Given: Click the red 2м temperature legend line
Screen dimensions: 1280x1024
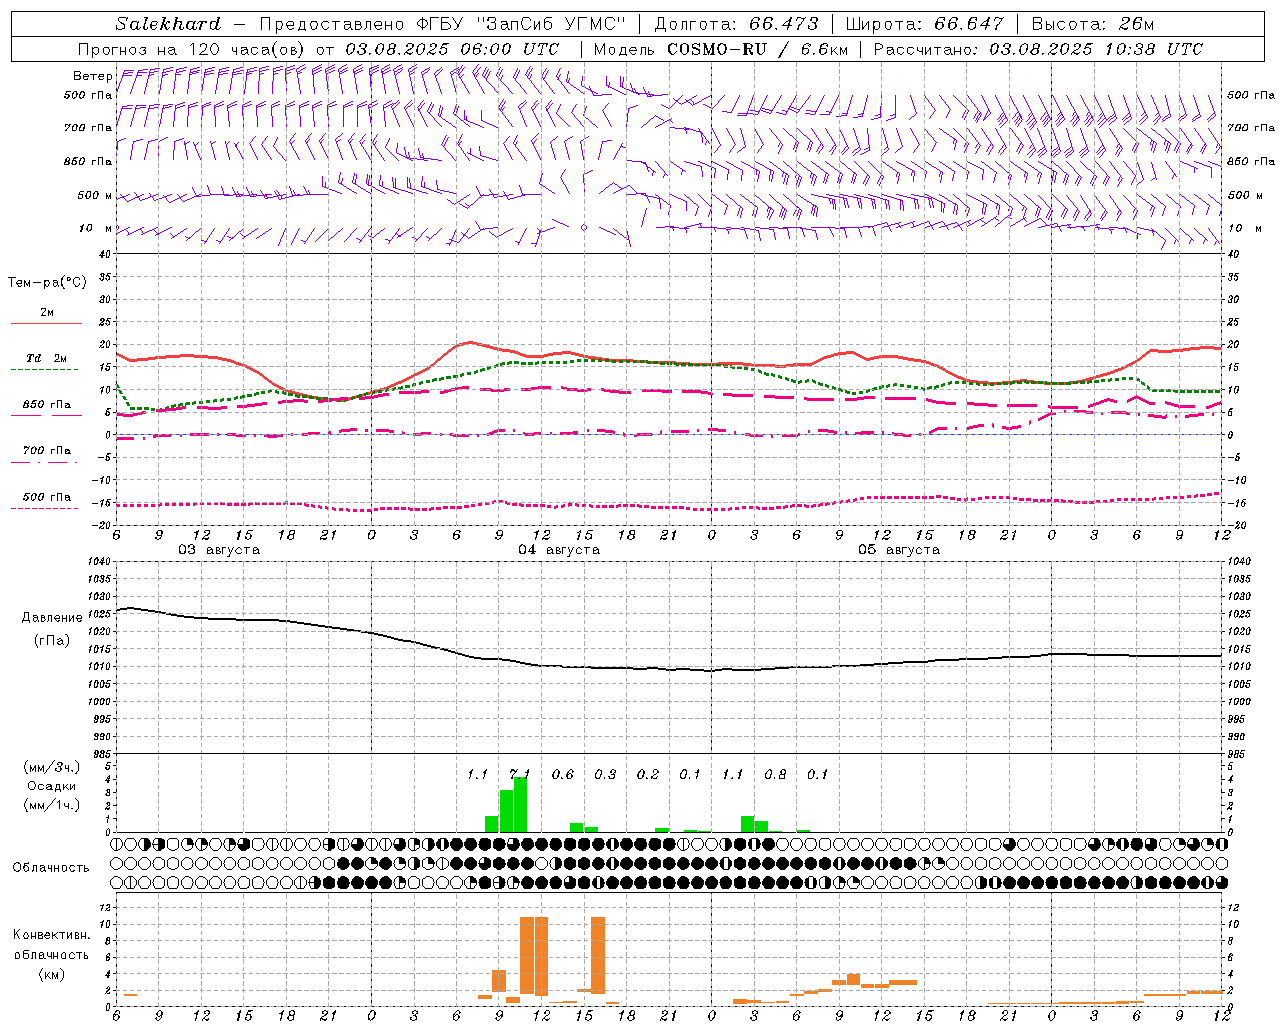Looking at the screenshot, I should coord(46,323).
